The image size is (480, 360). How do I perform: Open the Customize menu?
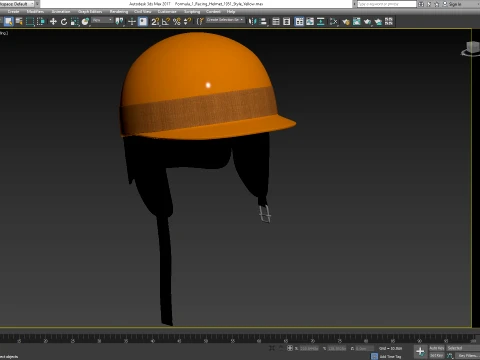click(167, 12)
